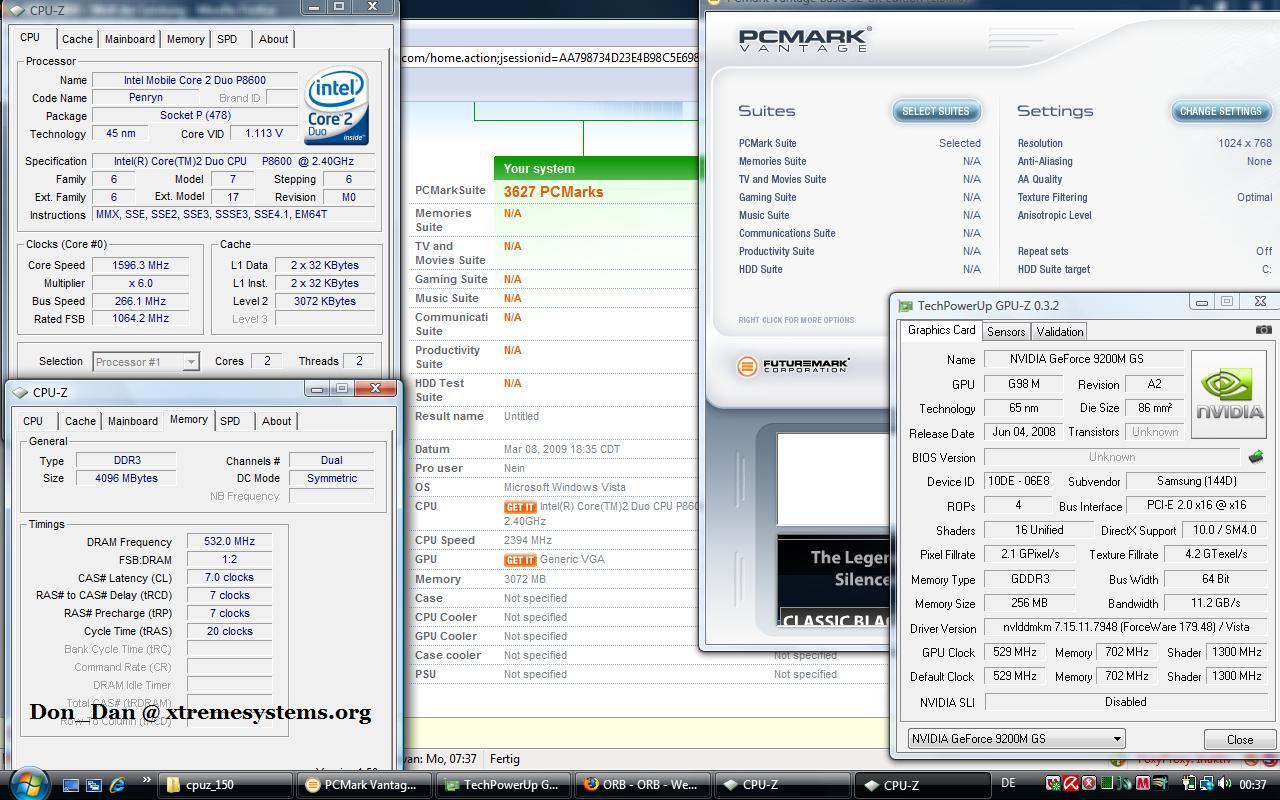Click the lower CPU-Z Memory window title icon
The height and width of the screenshot is (800, 1280).
(20, 393)
